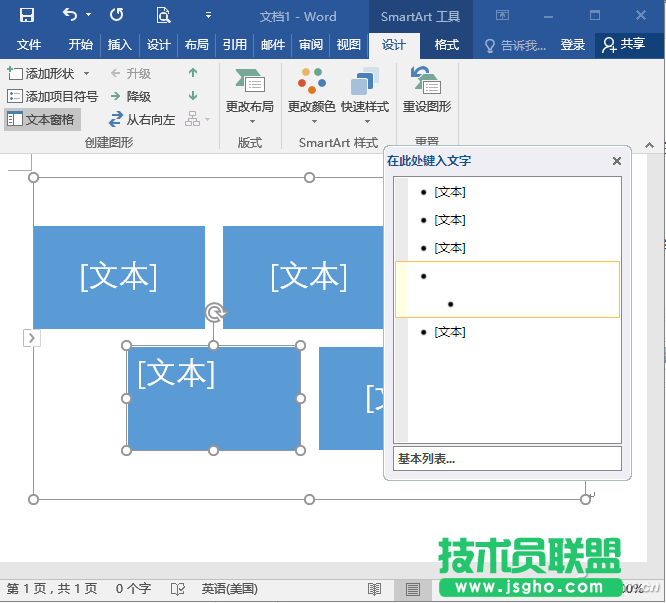Switch to the 格式 SmartArt tab
The width and height of the screenshot is (666, 603).
tap(446, 45)
